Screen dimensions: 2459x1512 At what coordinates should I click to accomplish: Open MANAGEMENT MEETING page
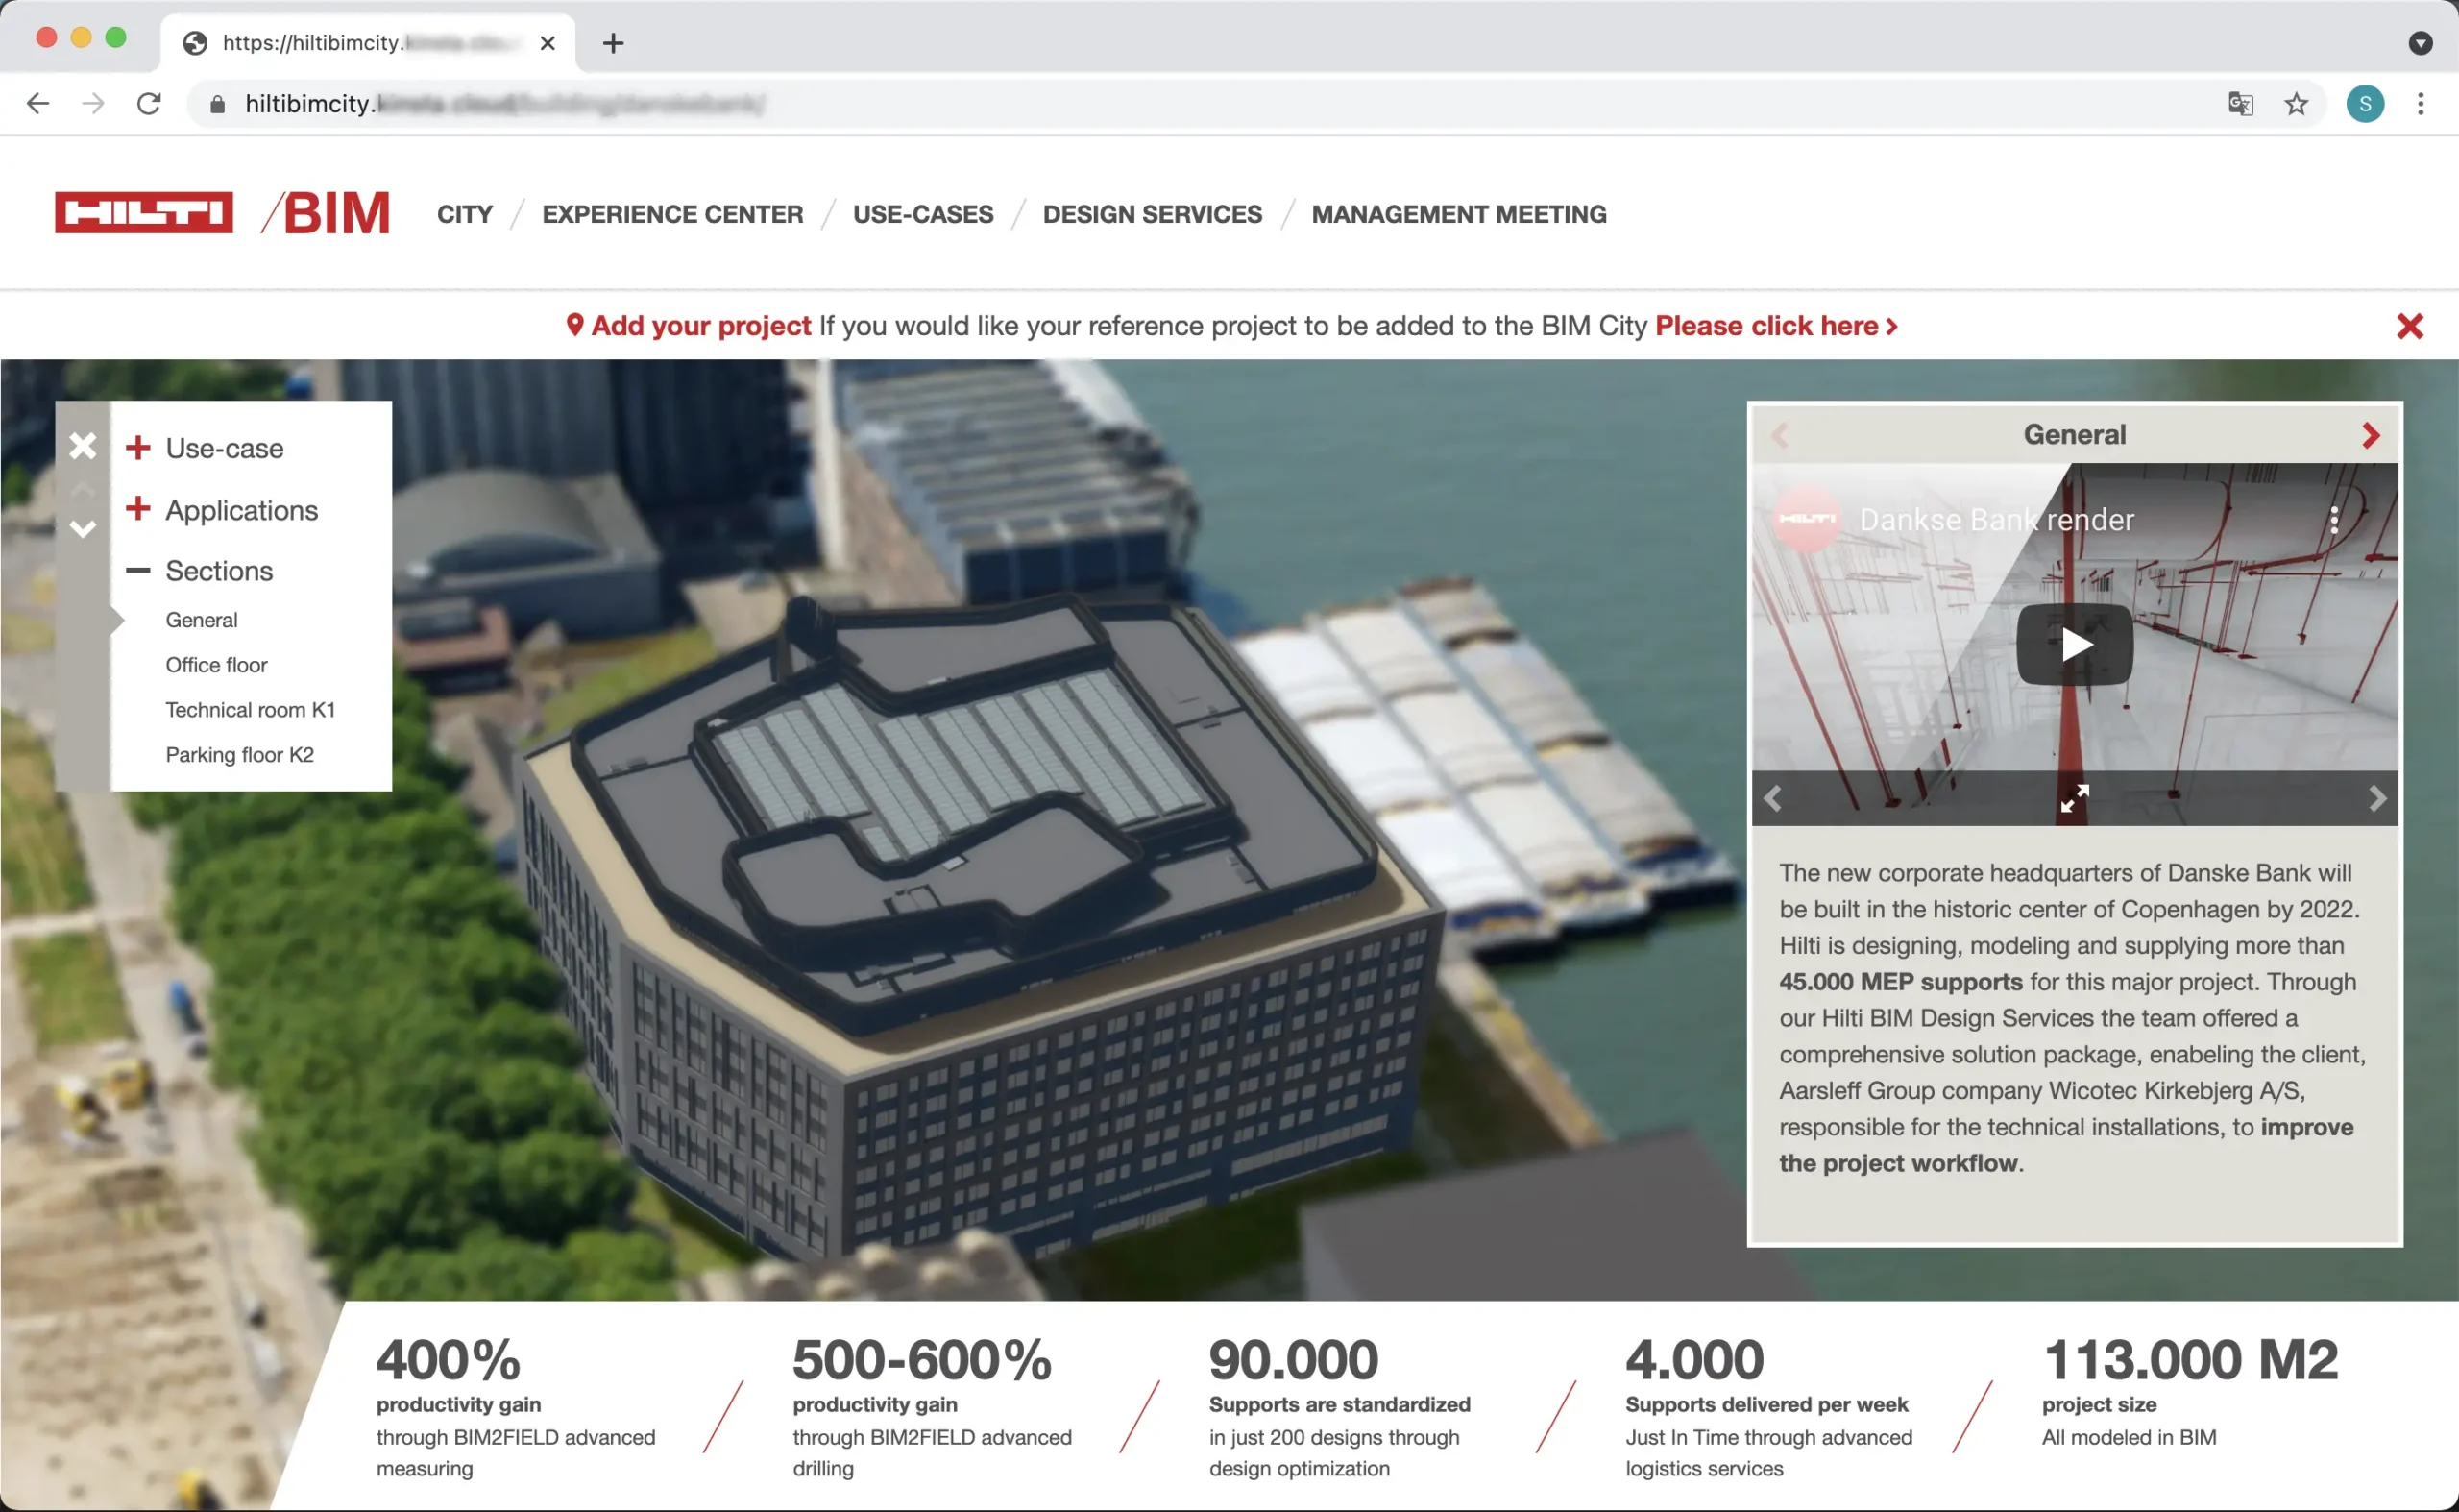pyautogui.click(x=1459, y=214)
